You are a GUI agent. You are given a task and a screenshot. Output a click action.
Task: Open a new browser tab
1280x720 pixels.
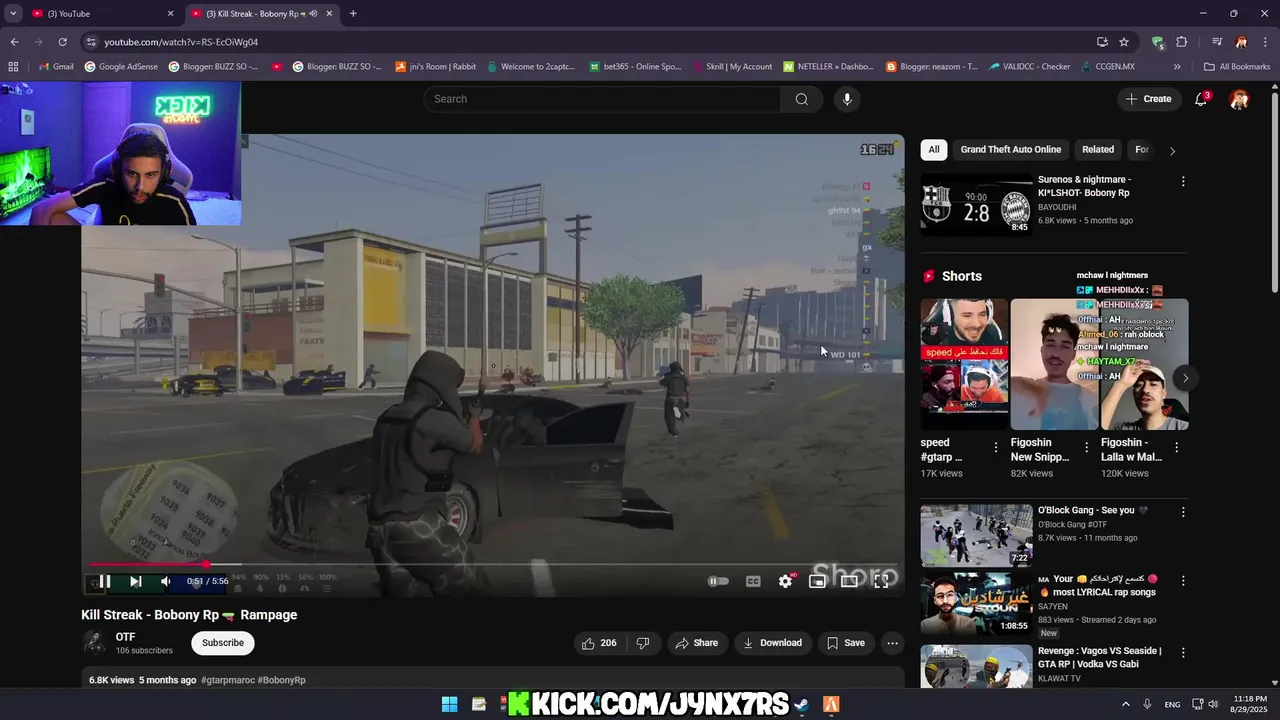(353, 14)
